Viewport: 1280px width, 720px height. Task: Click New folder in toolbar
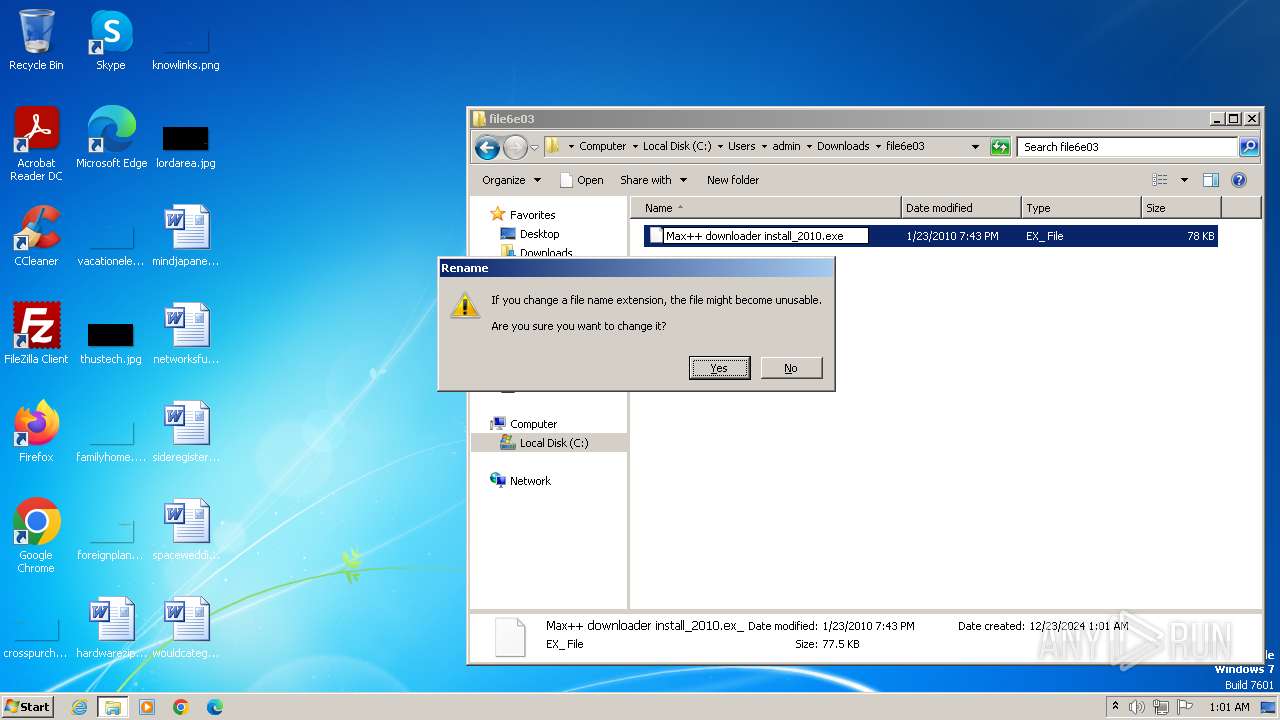point(733,180)
